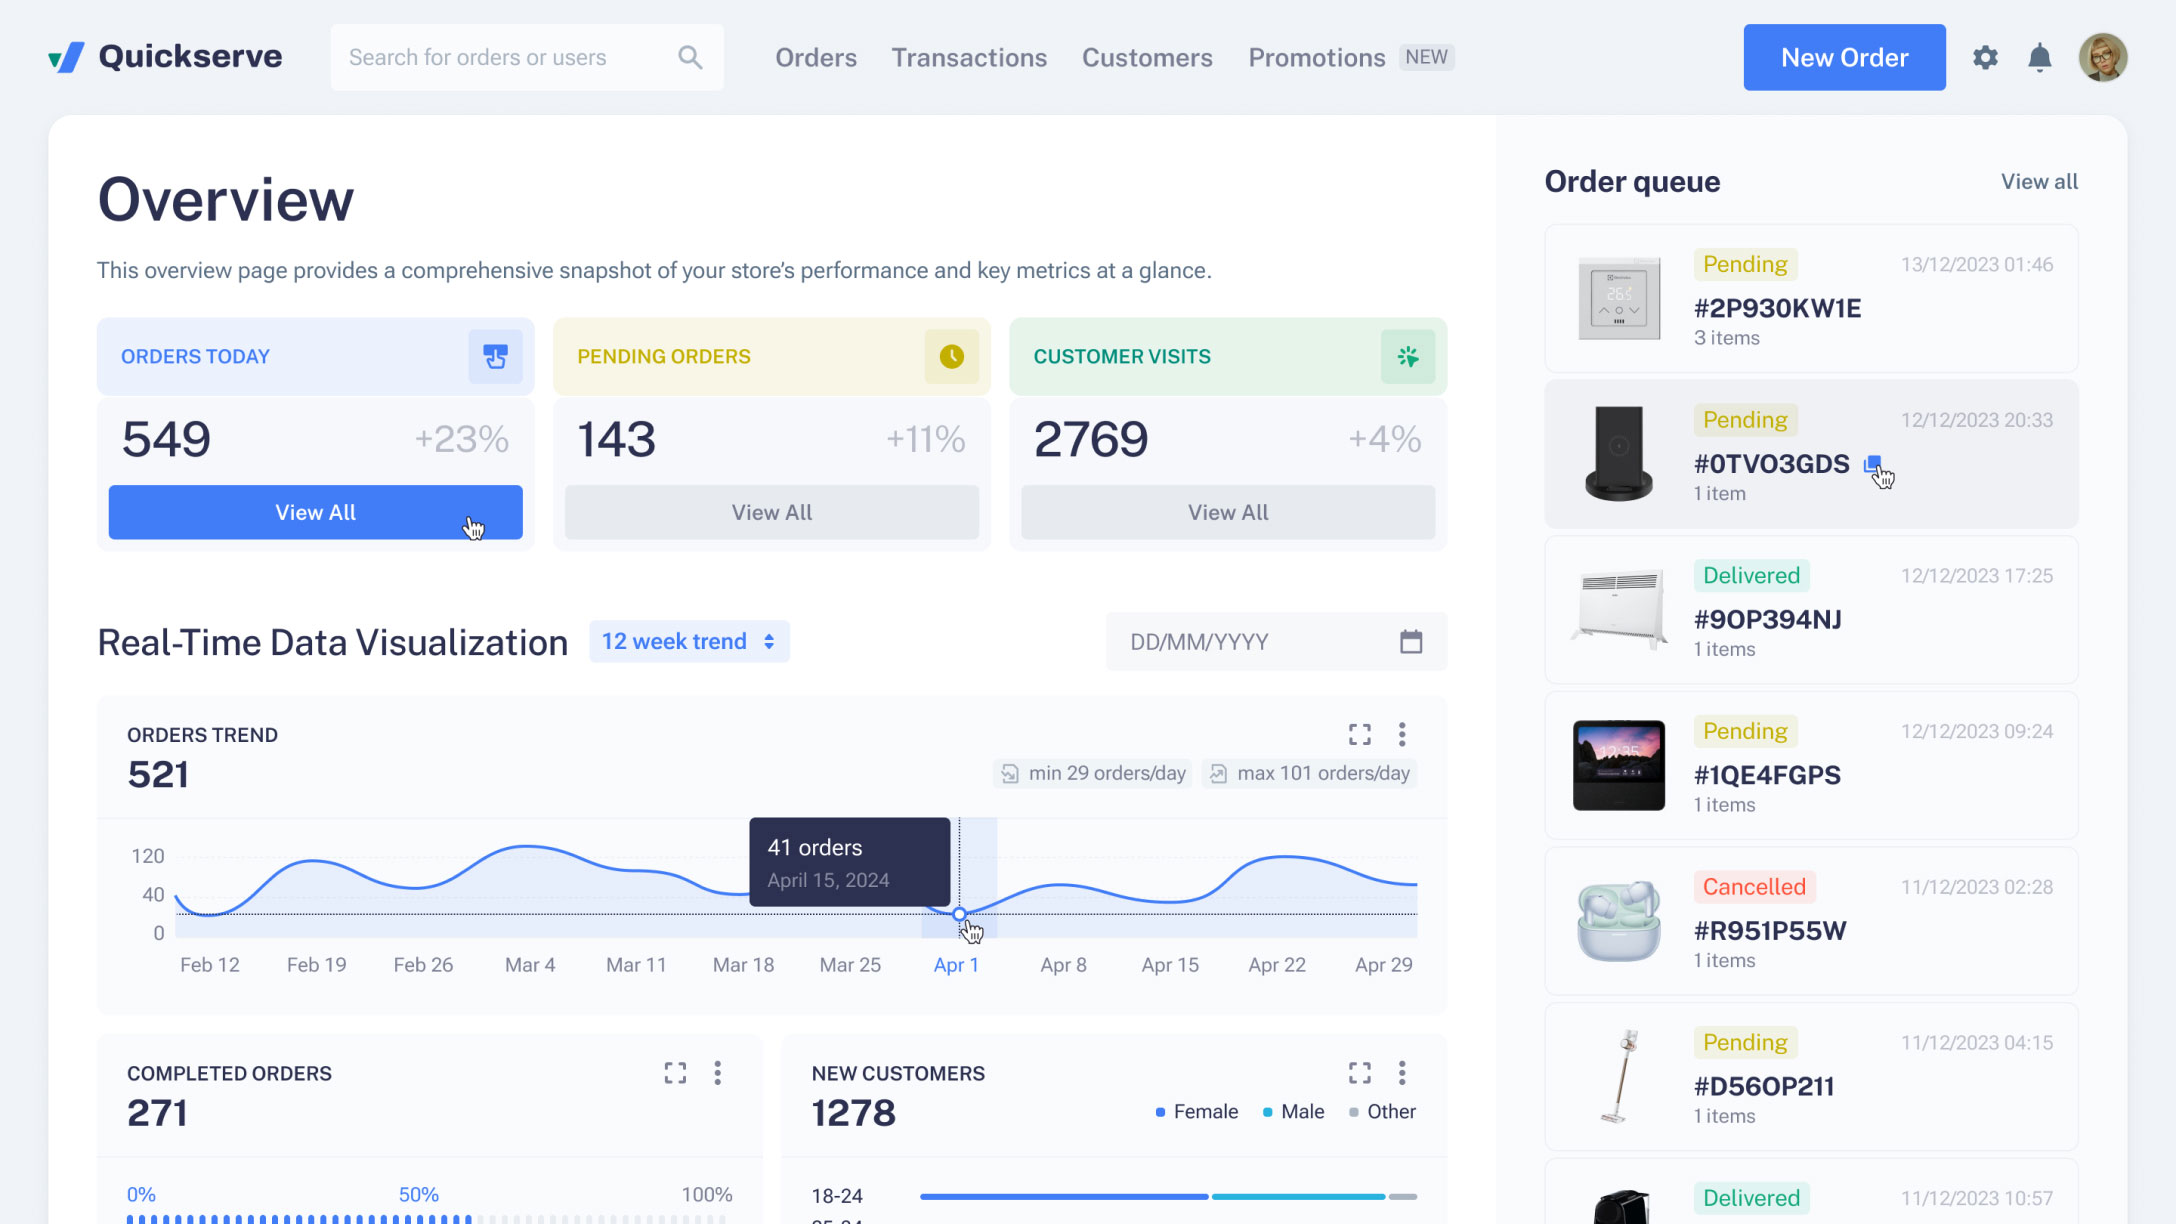Image resolution: width=2176 pixels, height=1224 pixels.
Task: Expand Completed Orders card fullscreen
Action: [x=675, y=1073]
